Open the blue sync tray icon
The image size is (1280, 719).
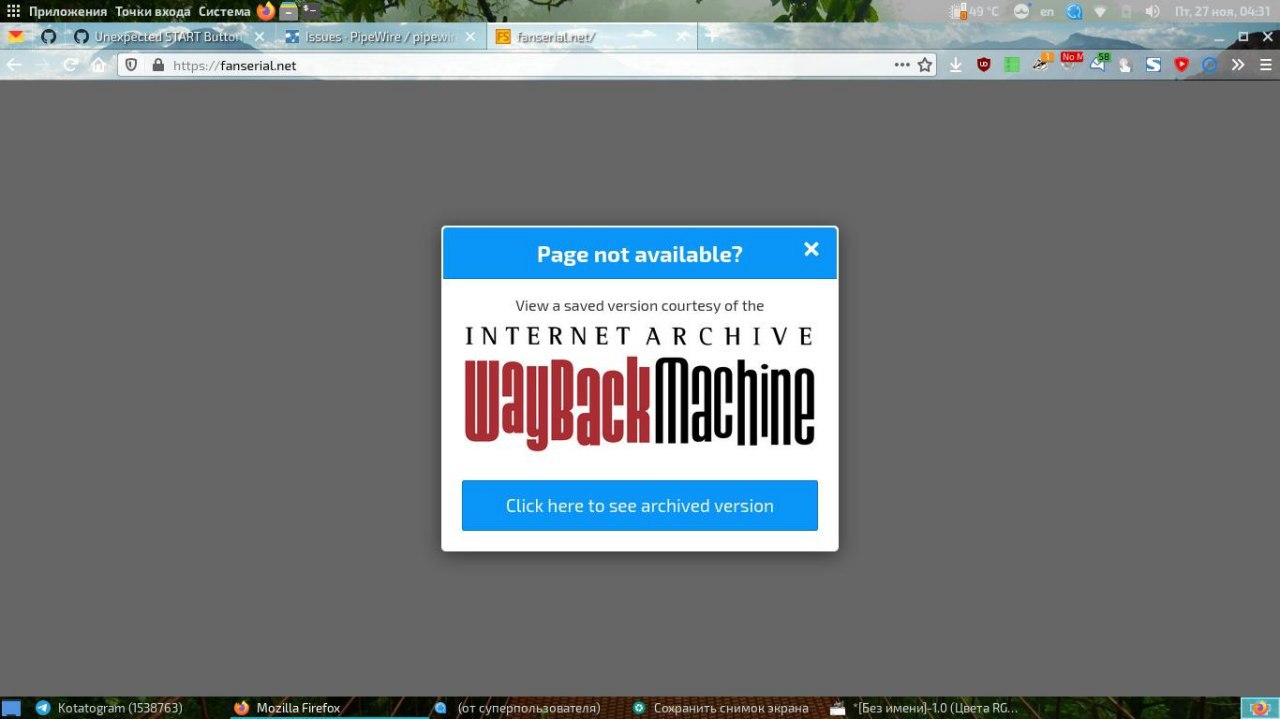click(1074, 11)
